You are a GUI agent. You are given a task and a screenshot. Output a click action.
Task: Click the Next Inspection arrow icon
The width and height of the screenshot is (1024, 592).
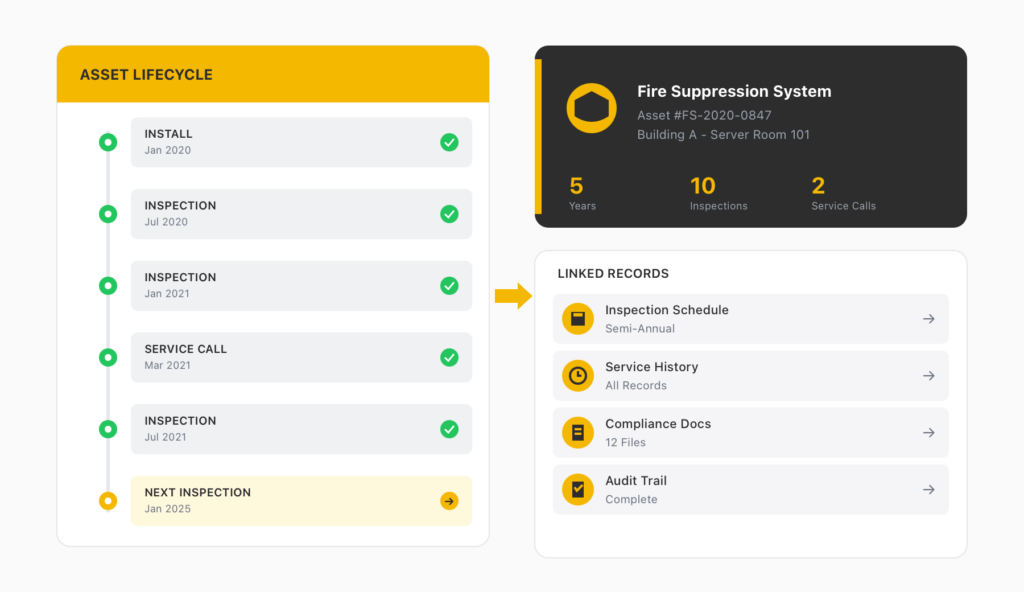click(449, 501)
